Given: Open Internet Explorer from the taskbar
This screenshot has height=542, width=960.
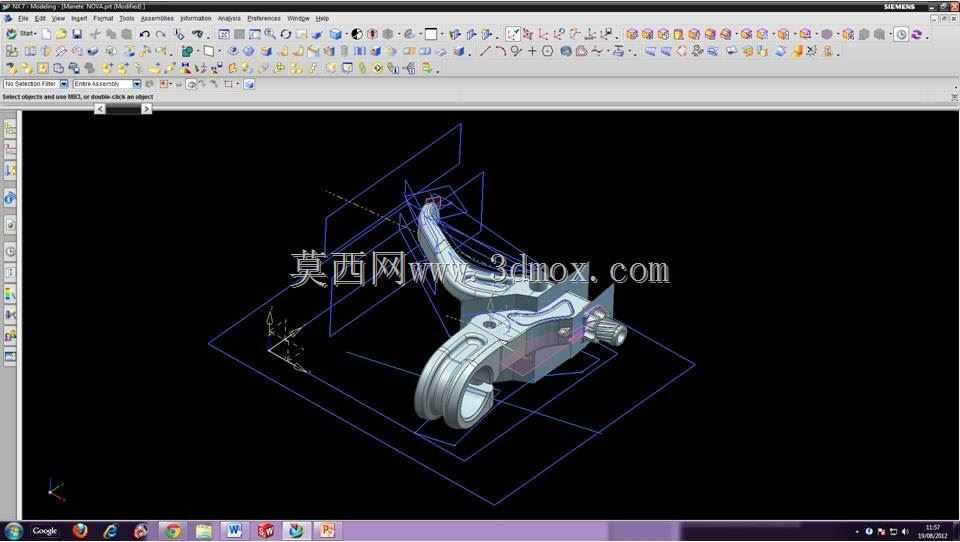Looking at the screenshot, I should (x=110, y=531).
